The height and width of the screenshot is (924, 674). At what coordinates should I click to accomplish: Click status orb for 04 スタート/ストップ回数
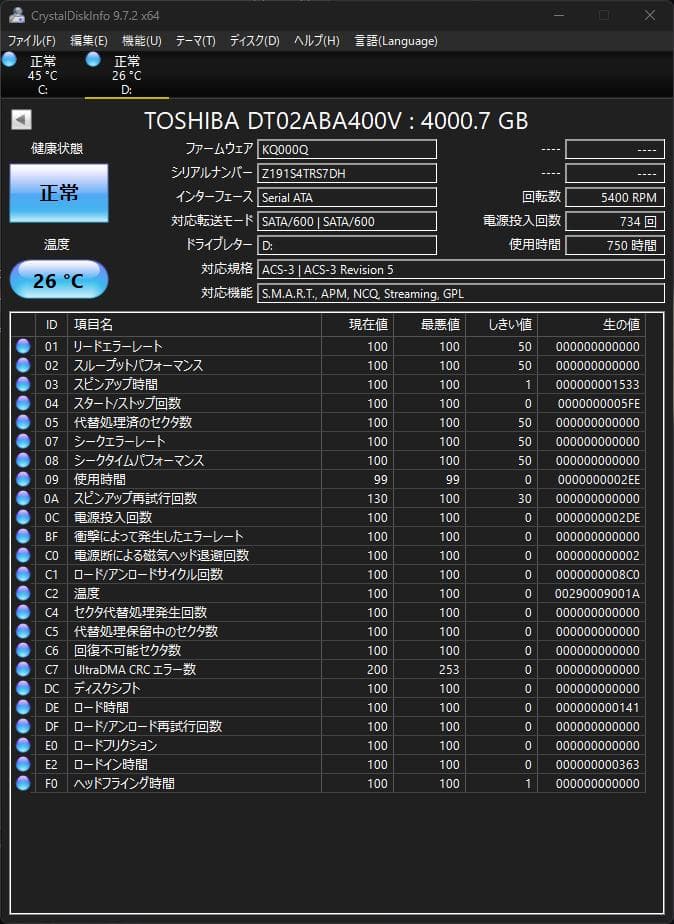pos(23,404)
